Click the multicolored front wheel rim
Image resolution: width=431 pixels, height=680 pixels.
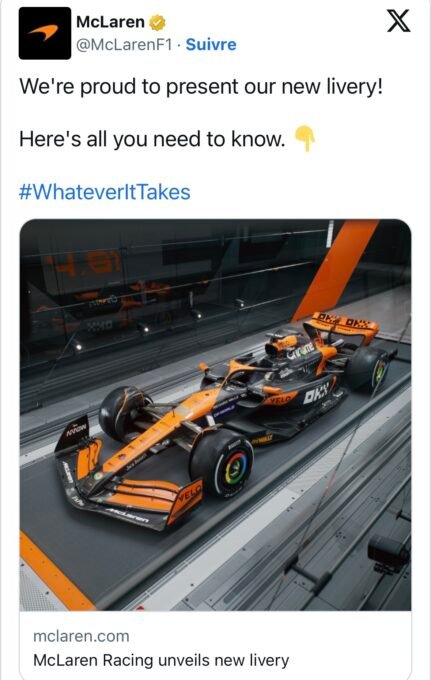click(235, 469)
